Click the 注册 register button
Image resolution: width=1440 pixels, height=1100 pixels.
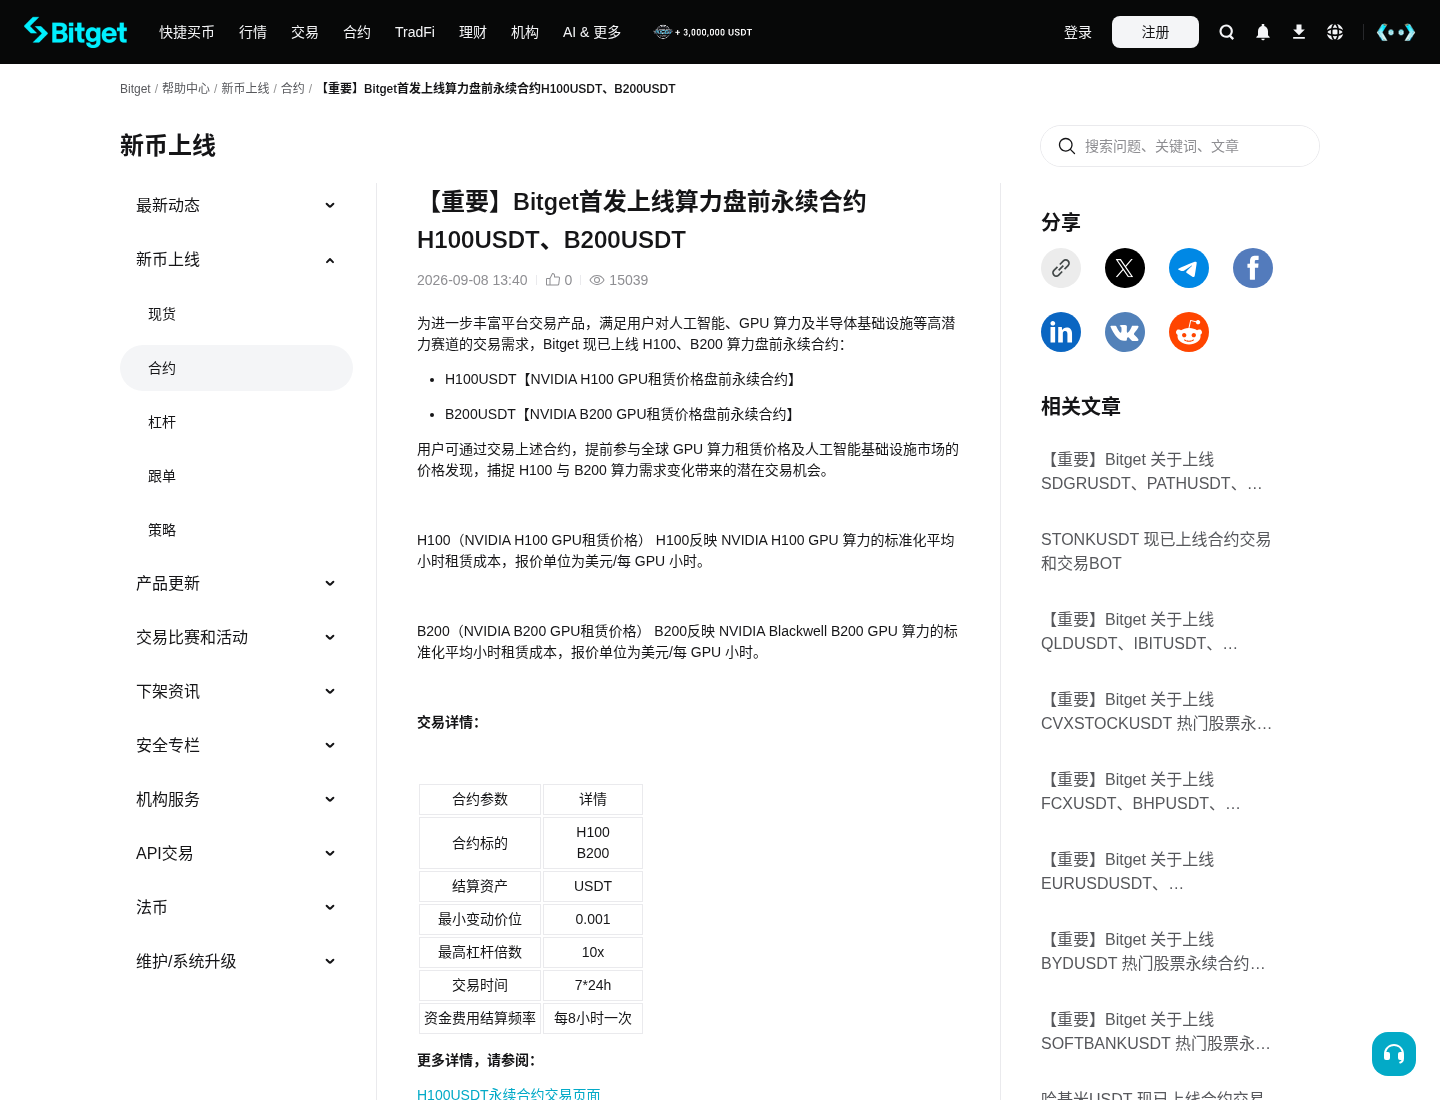[1155, 32]
